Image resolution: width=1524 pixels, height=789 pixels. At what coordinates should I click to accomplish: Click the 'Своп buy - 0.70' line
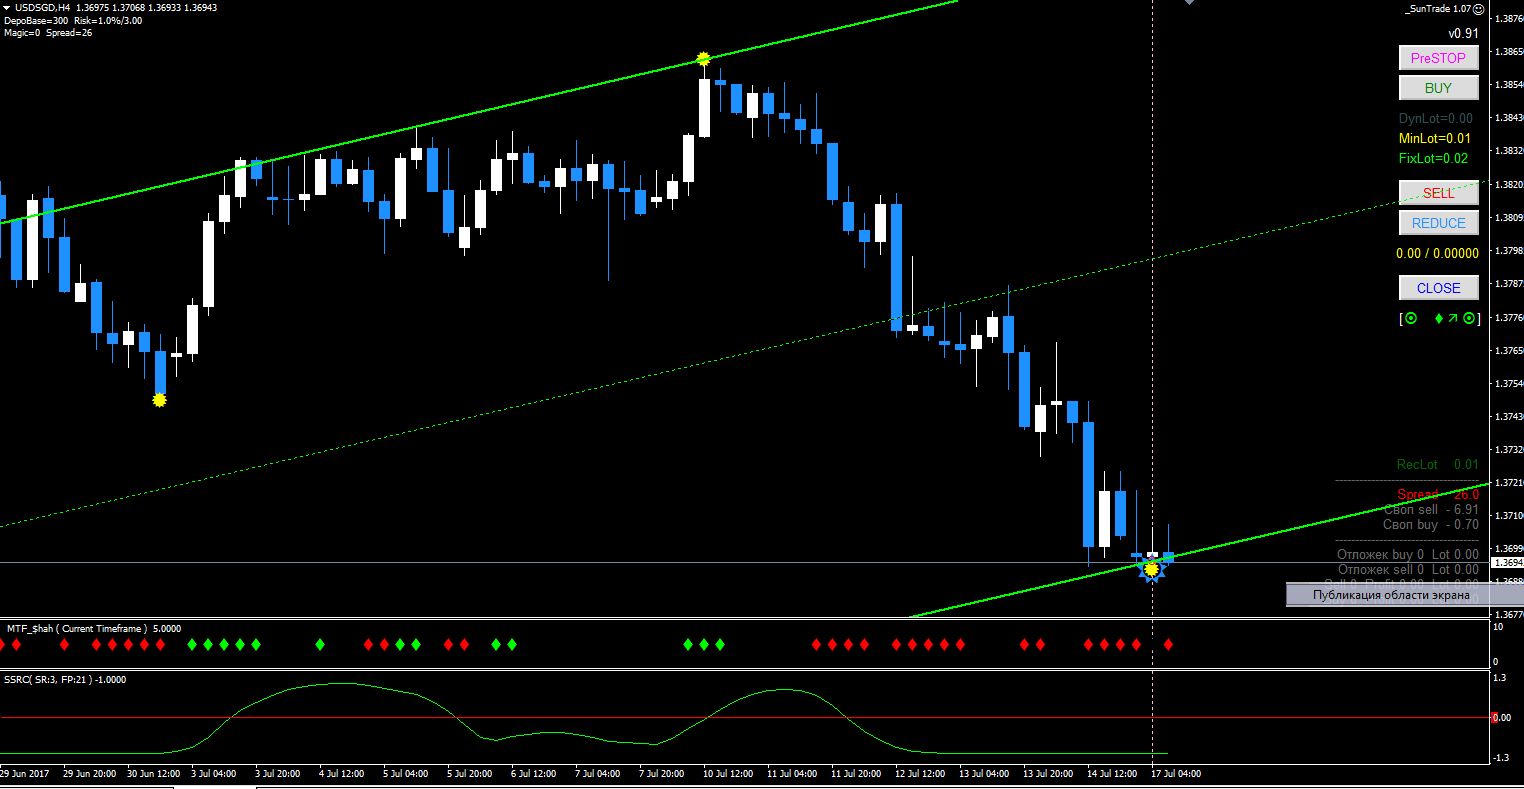[x=1430, y=524]
